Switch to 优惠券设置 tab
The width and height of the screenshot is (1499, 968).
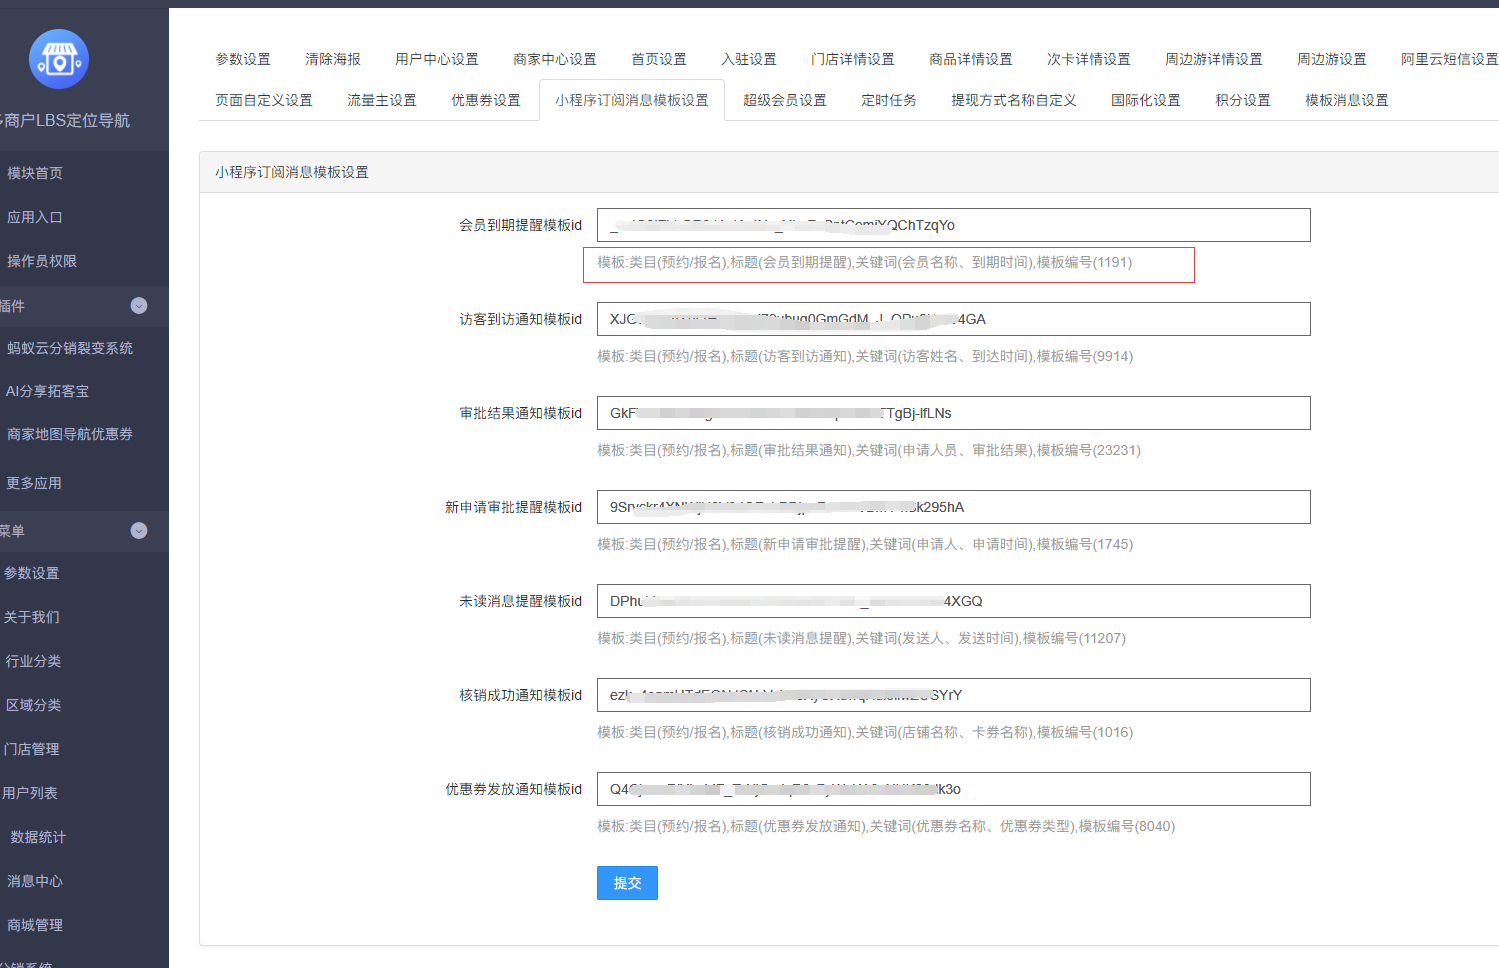[486, 100]
